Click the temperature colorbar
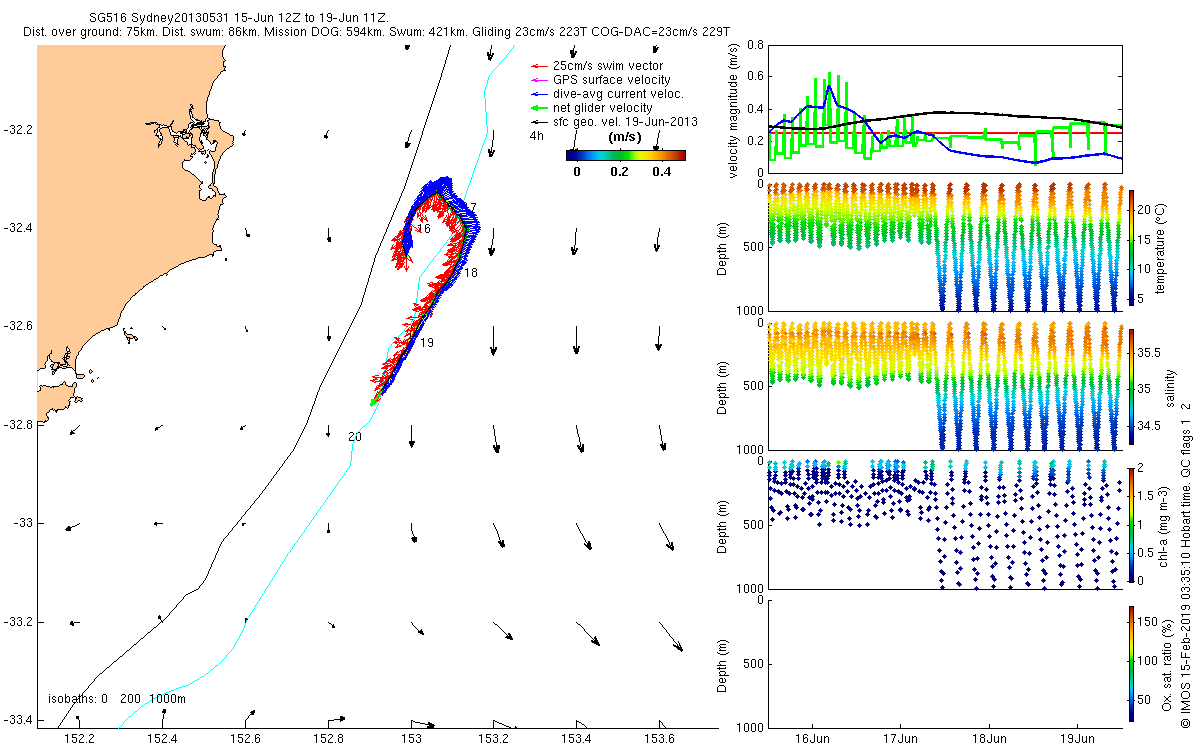Image resolution: width=1200 pixels, height=750 pixels. [1131, 247]
